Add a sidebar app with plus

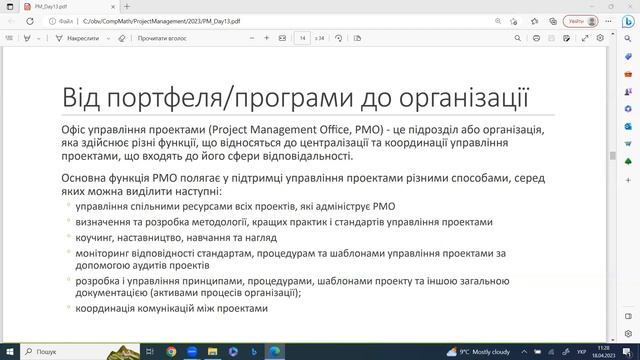click(628, 180)
